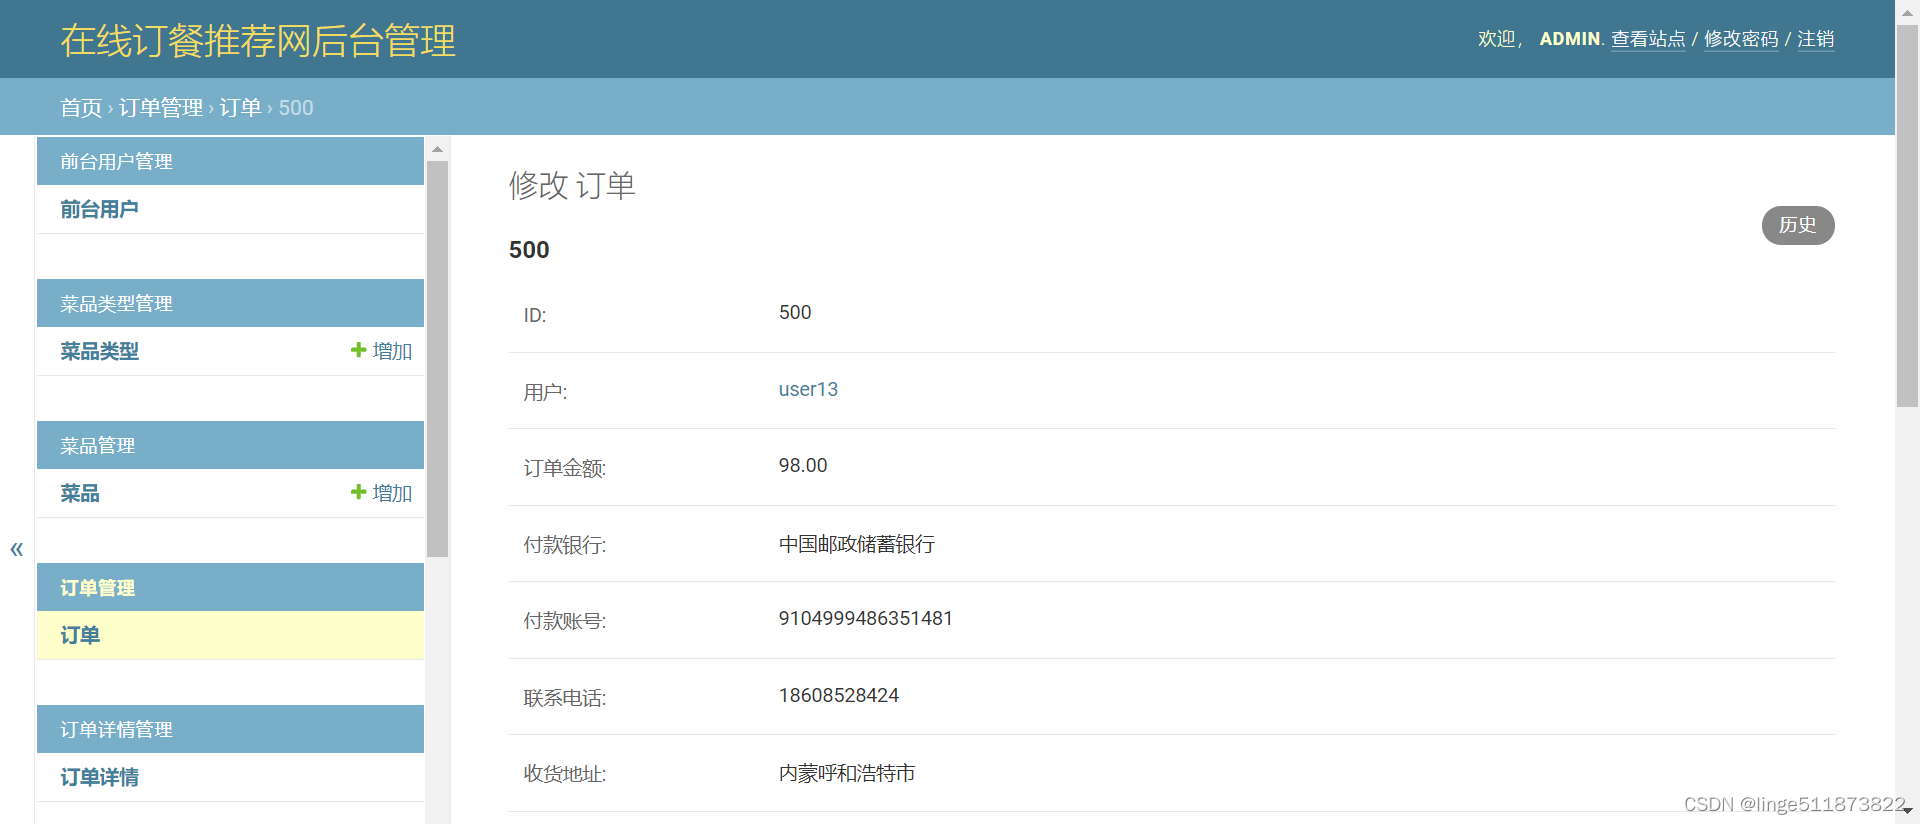Click the 收货地址 label
Viewport: 1920px width, 824px height.
coord(565,774)
